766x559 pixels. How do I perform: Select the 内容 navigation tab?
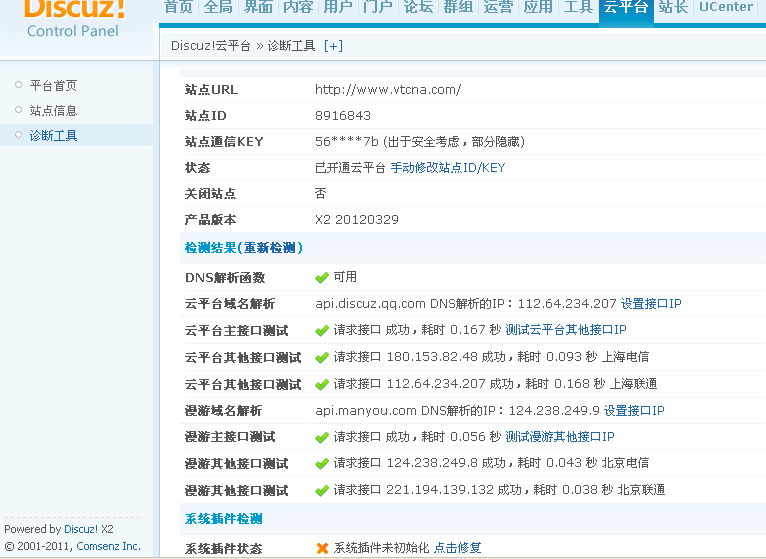tap(298, 7)
